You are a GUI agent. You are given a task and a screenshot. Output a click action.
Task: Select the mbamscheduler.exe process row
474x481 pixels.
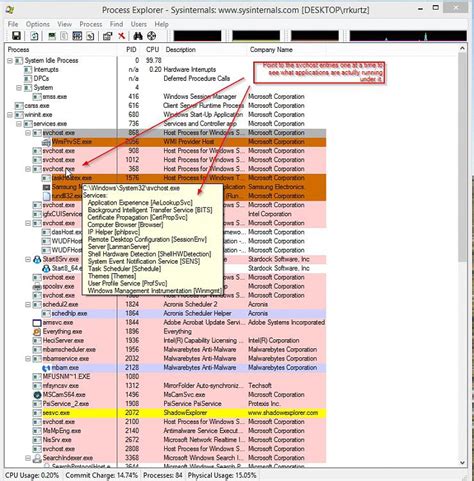(179, 350)
